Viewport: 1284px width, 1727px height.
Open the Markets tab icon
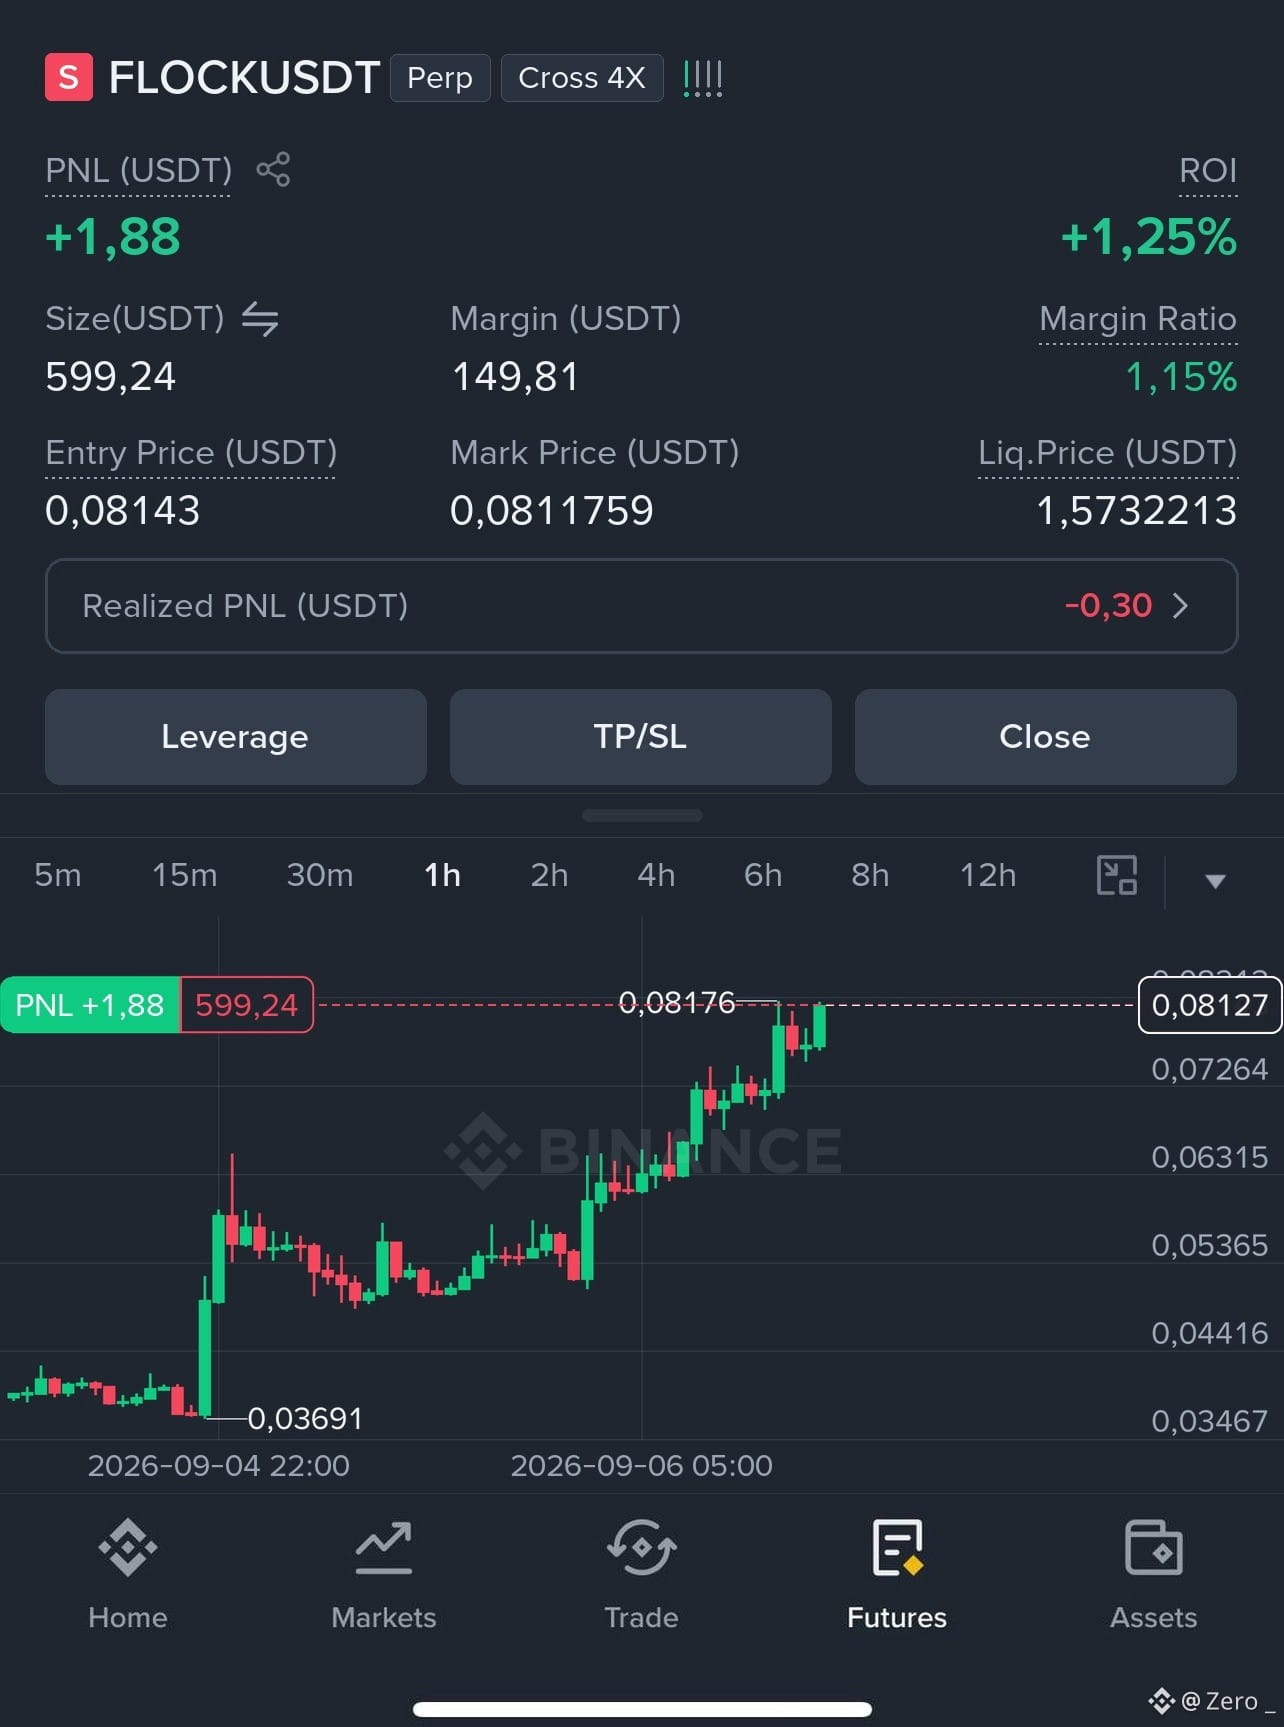[384, 1547]
